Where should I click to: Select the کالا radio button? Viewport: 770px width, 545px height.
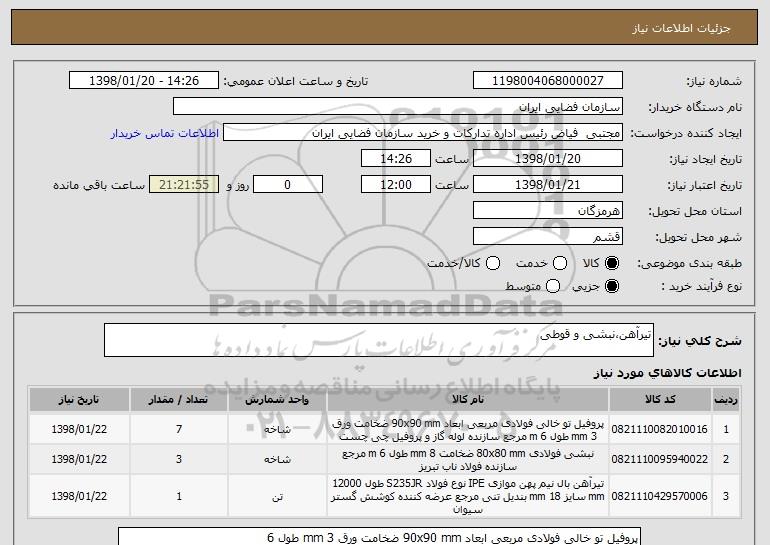point(612,263)
